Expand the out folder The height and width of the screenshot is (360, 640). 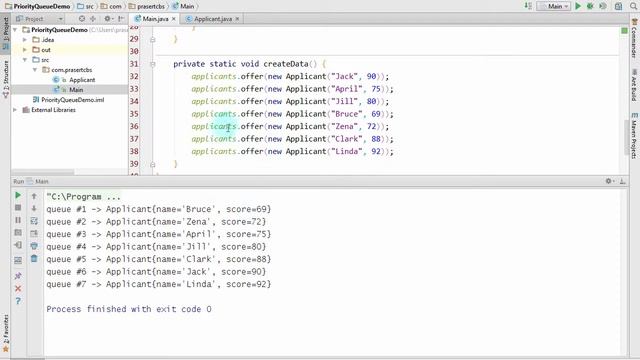click(x=25, y=50)
